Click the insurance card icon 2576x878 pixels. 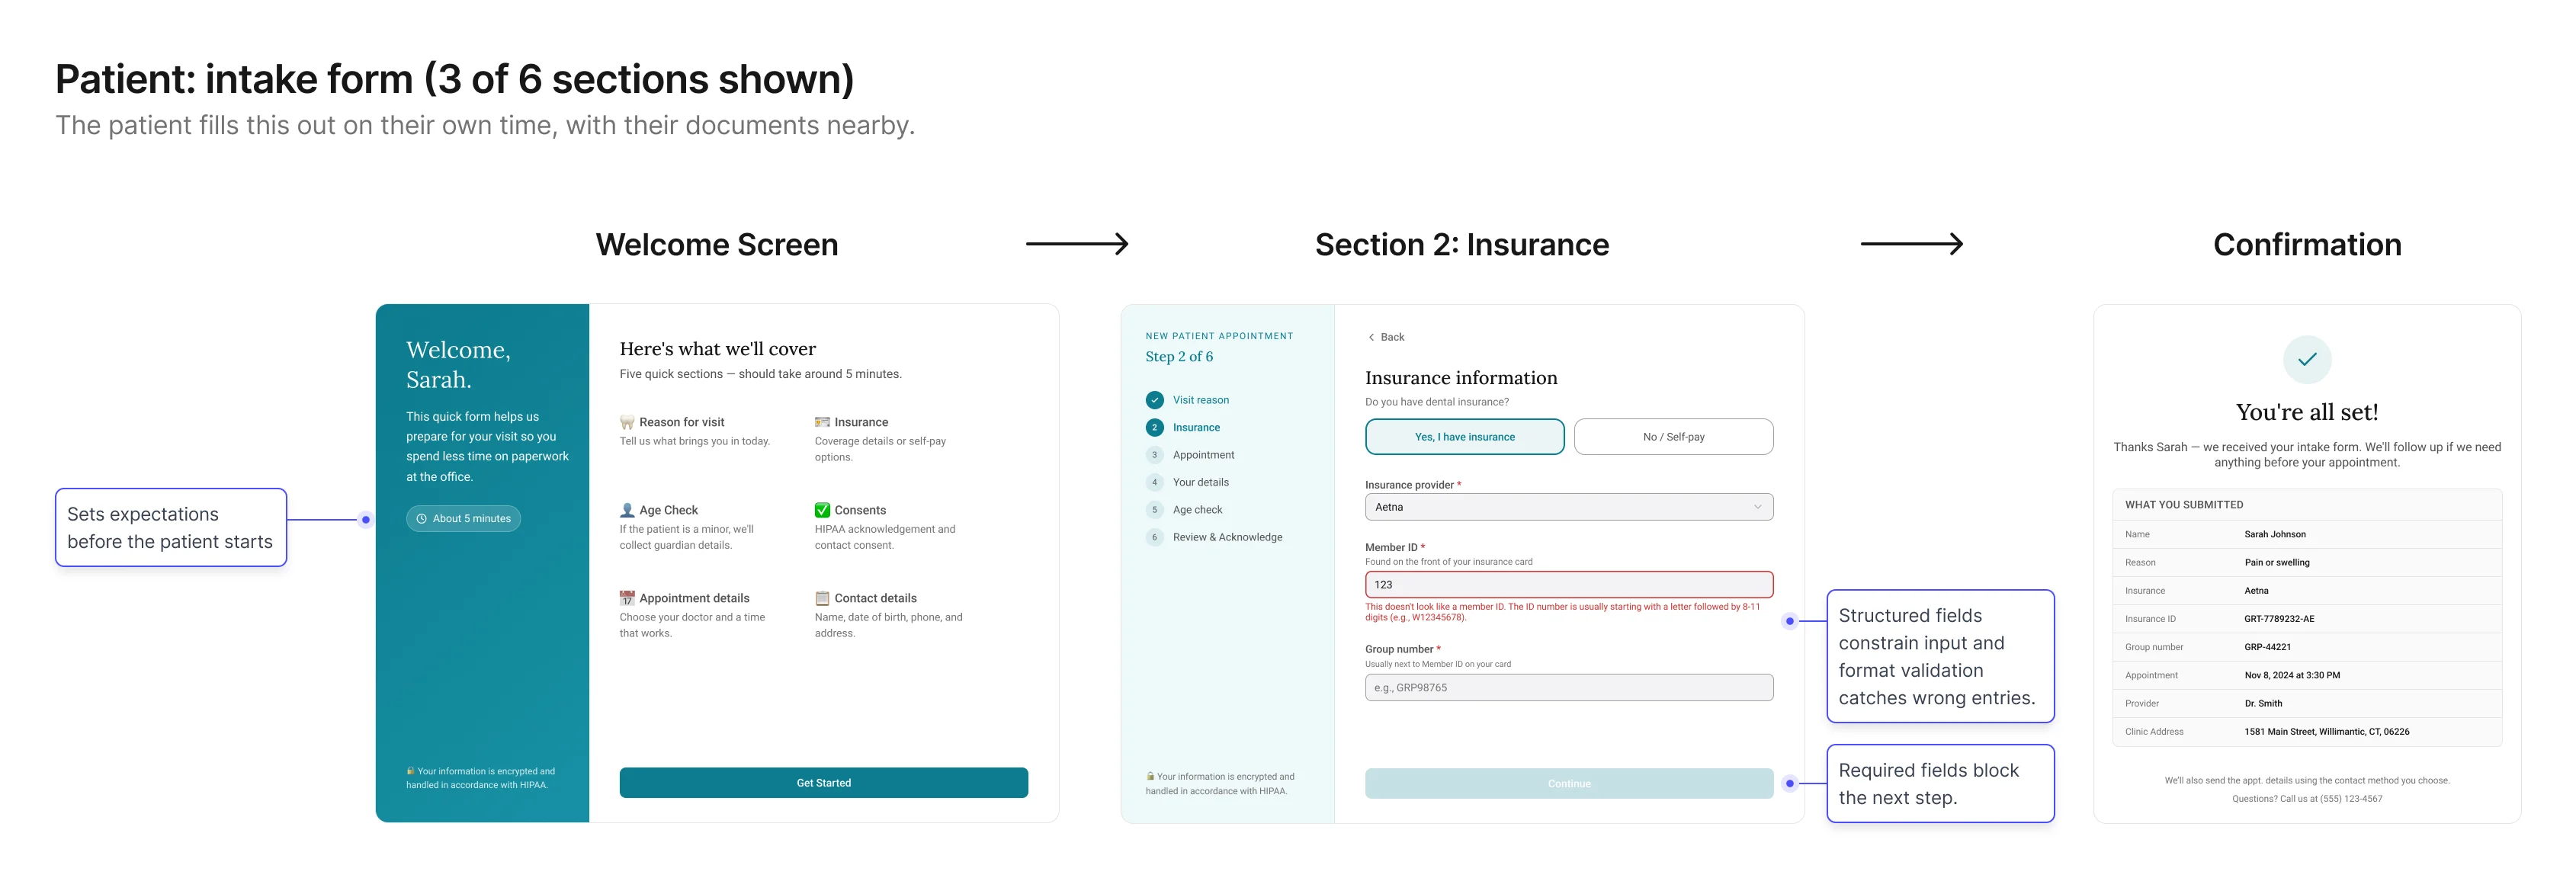tap(822, 422)
